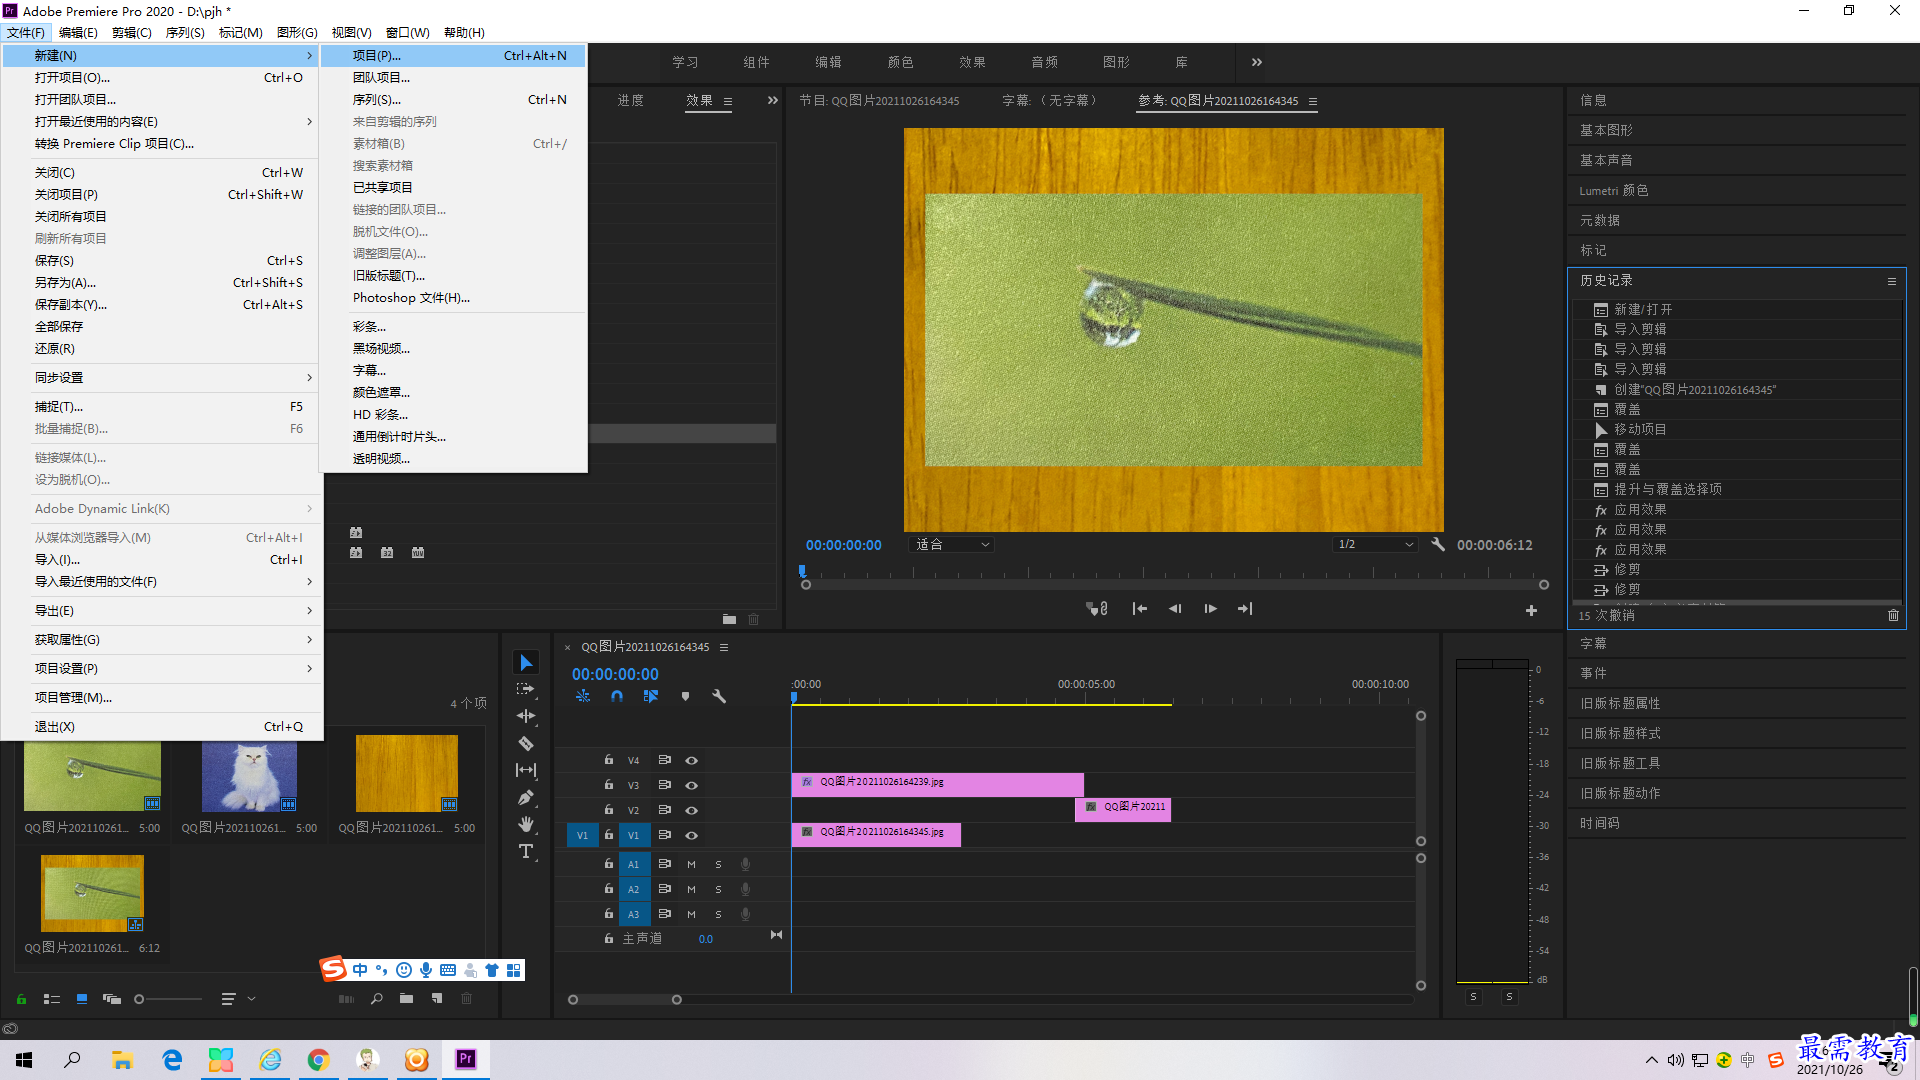This screenshot has width=1920, height=1080.
Task: Choose 序列(S)... in submenu
Action: 453,100
